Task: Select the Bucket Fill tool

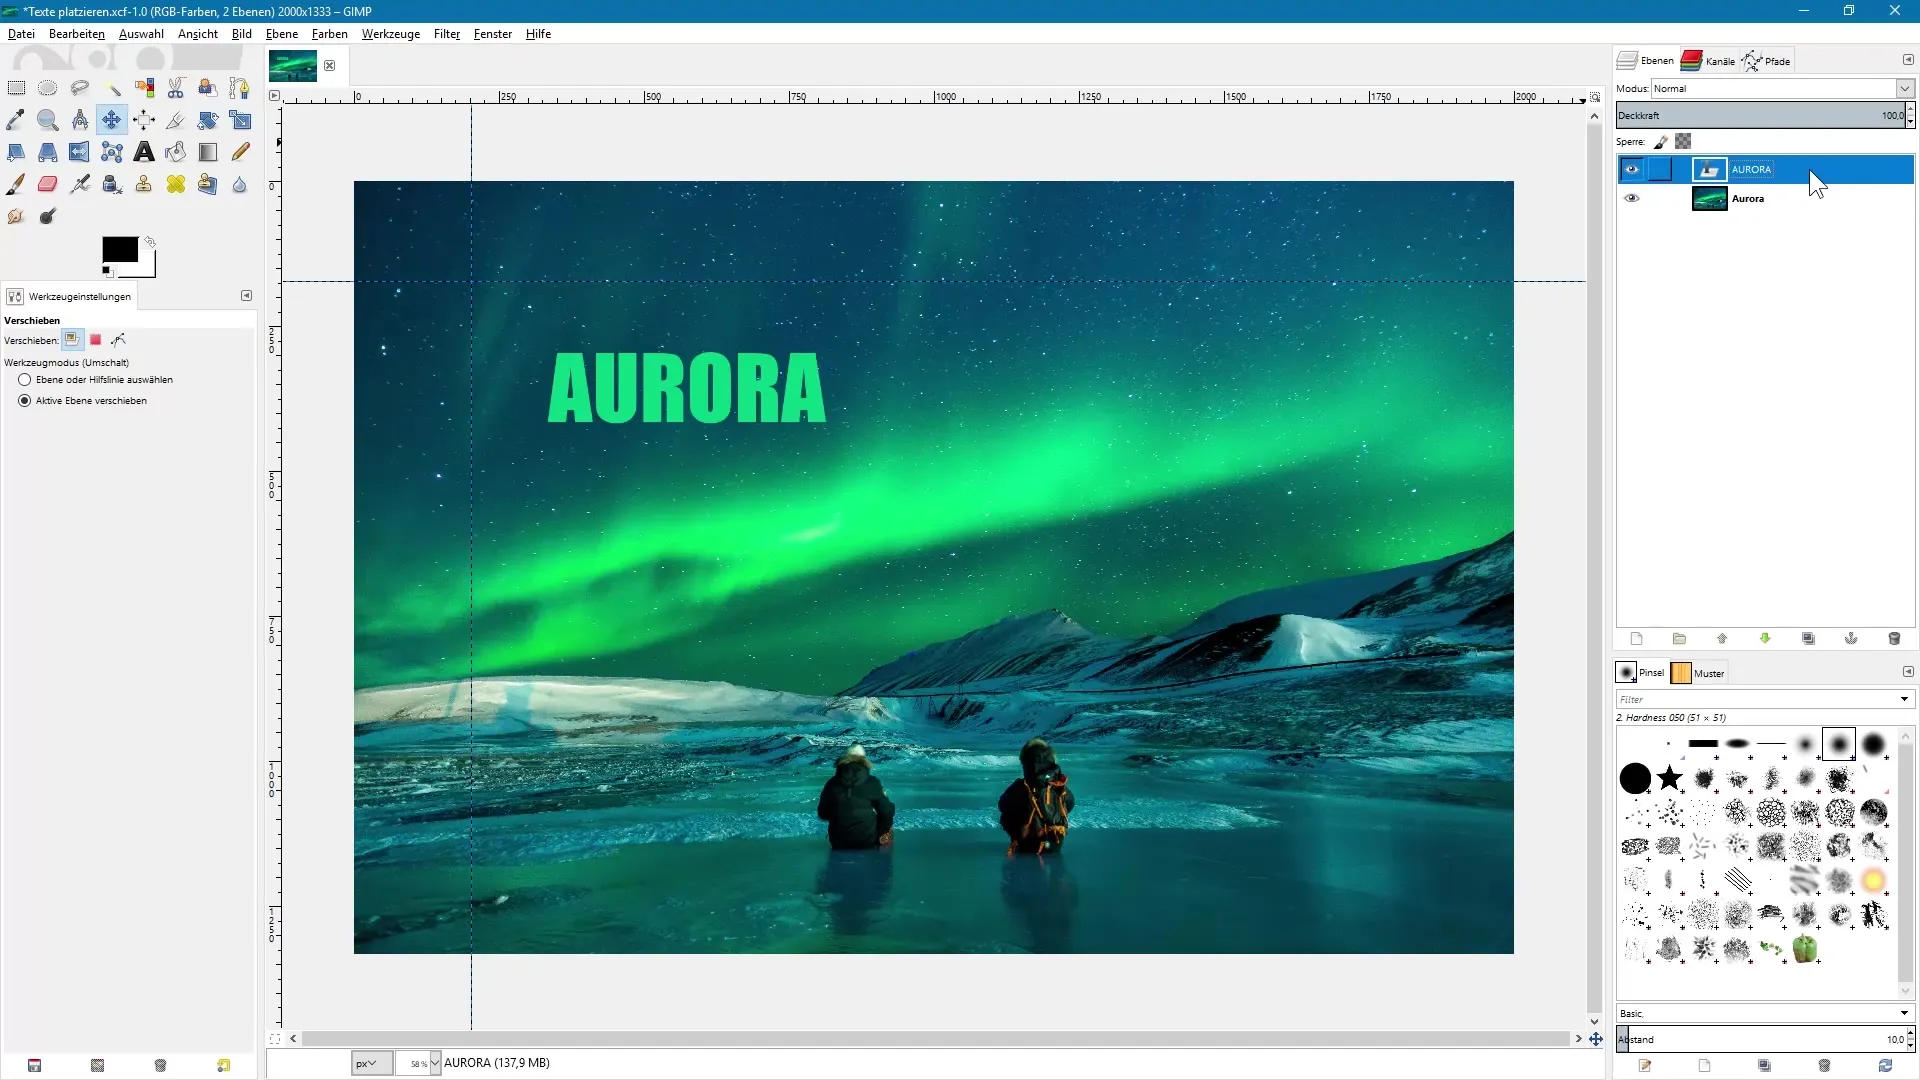Action: 176,152
